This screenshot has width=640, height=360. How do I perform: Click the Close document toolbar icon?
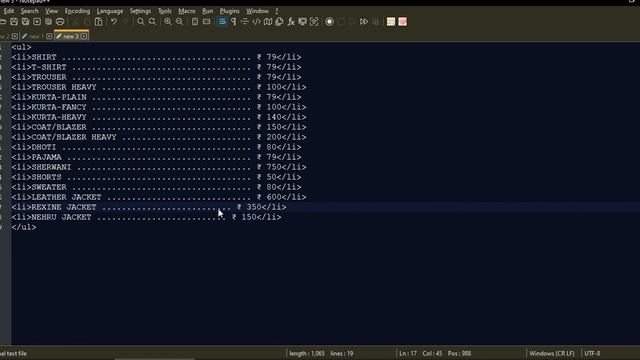37,22
